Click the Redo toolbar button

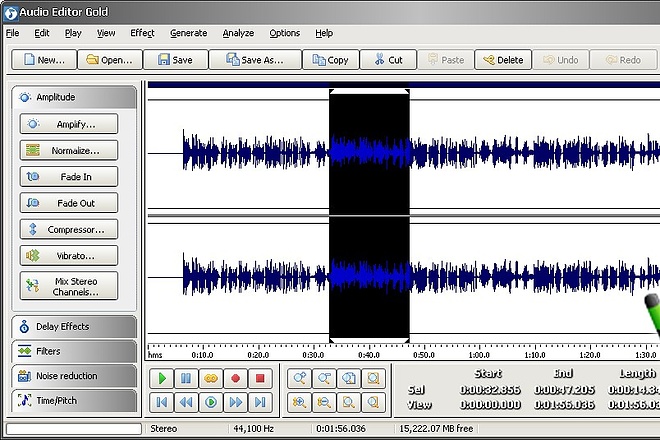tap(623, 59)
